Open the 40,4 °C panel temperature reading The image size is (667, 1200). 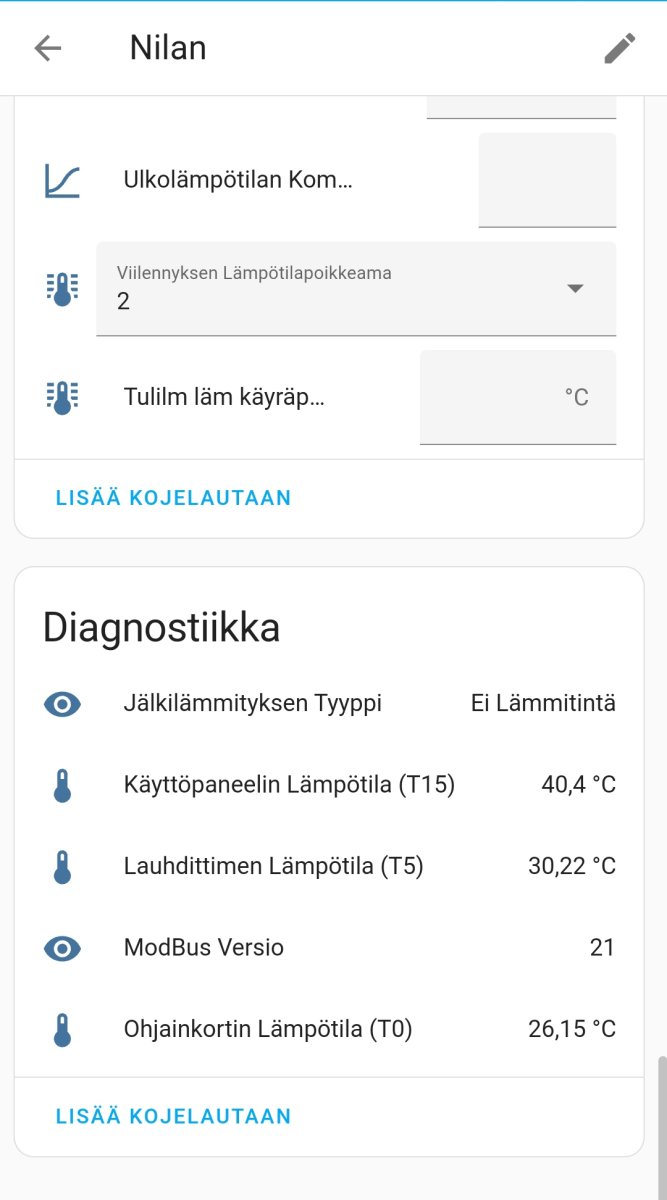click(578, 786)
